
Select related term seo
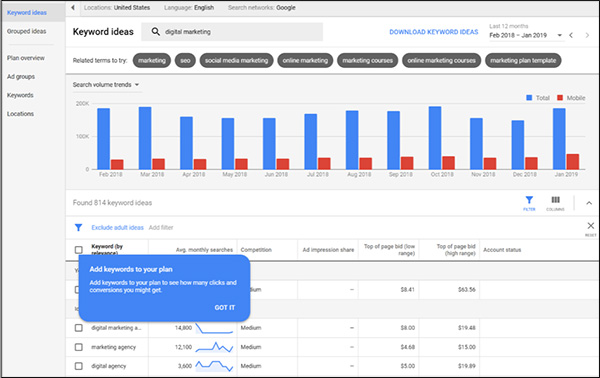[185, 60]
